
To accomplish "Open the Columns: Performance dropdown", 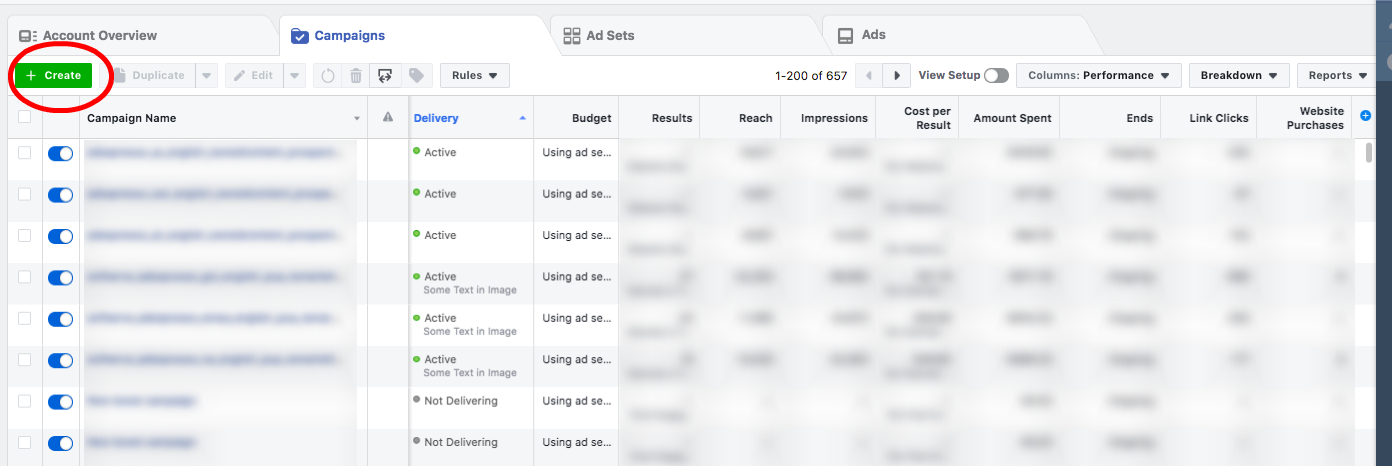I will pos(1099,75).
